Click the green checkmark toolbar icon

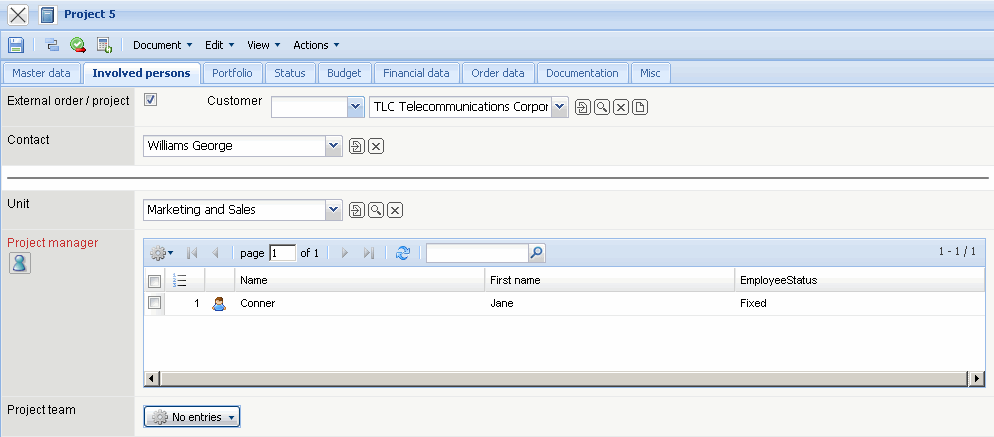pyautogui.click(x=77, y=45)
